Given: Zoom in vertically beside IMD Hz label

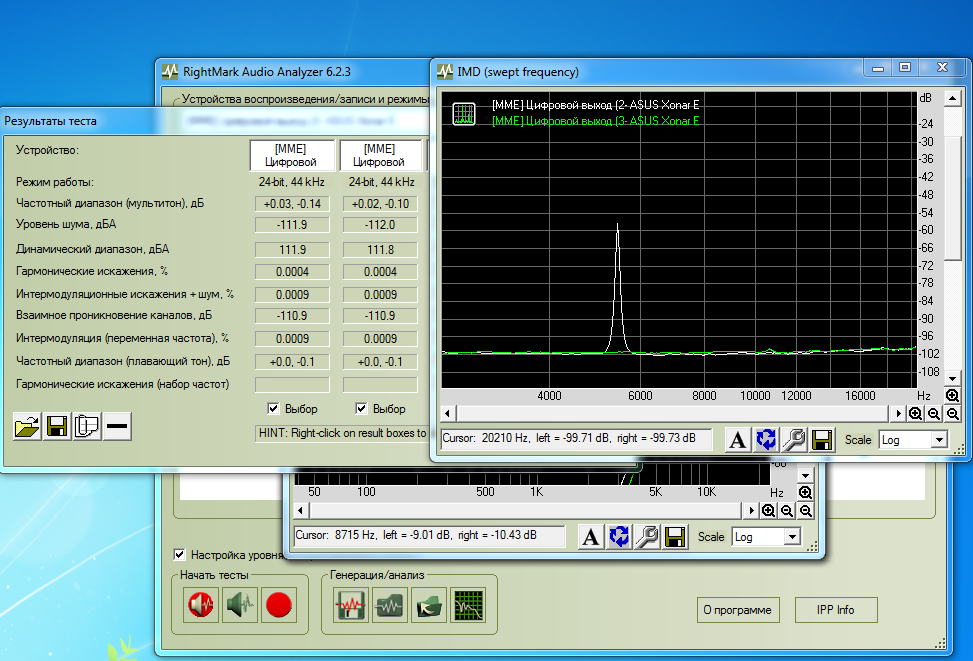Looking at the screenshot, I should tap(953, 395).
